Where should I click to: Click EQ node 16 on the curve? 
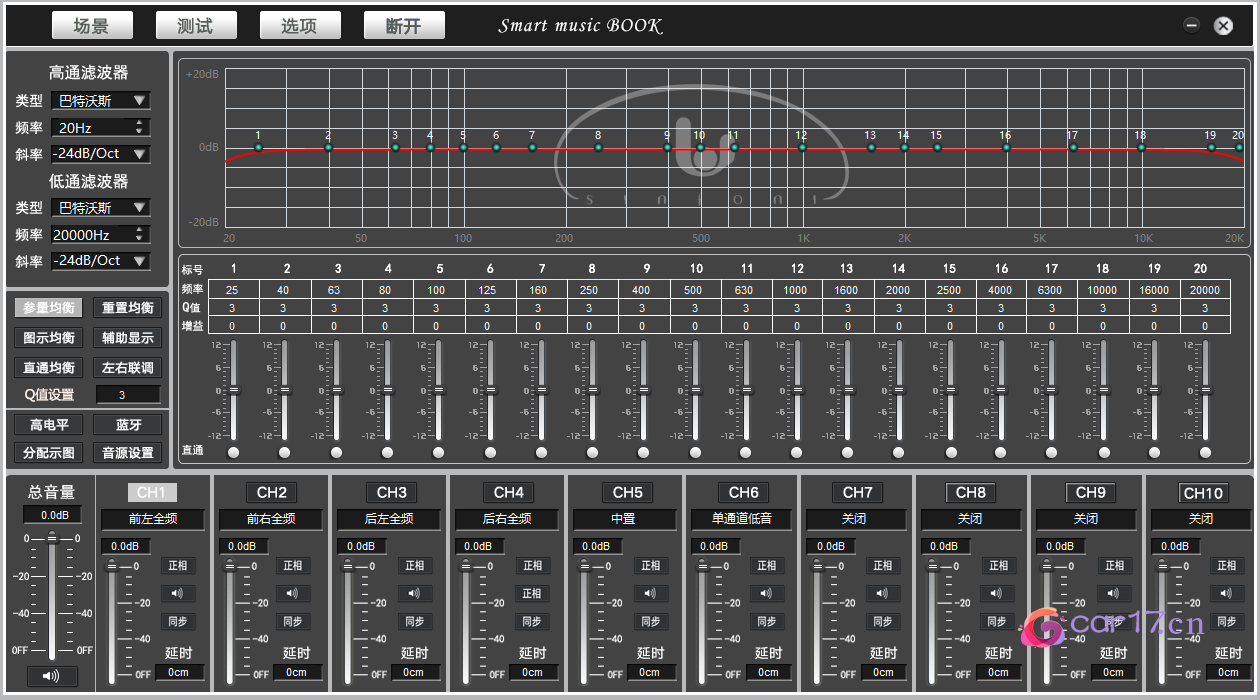click(1006, 148)
